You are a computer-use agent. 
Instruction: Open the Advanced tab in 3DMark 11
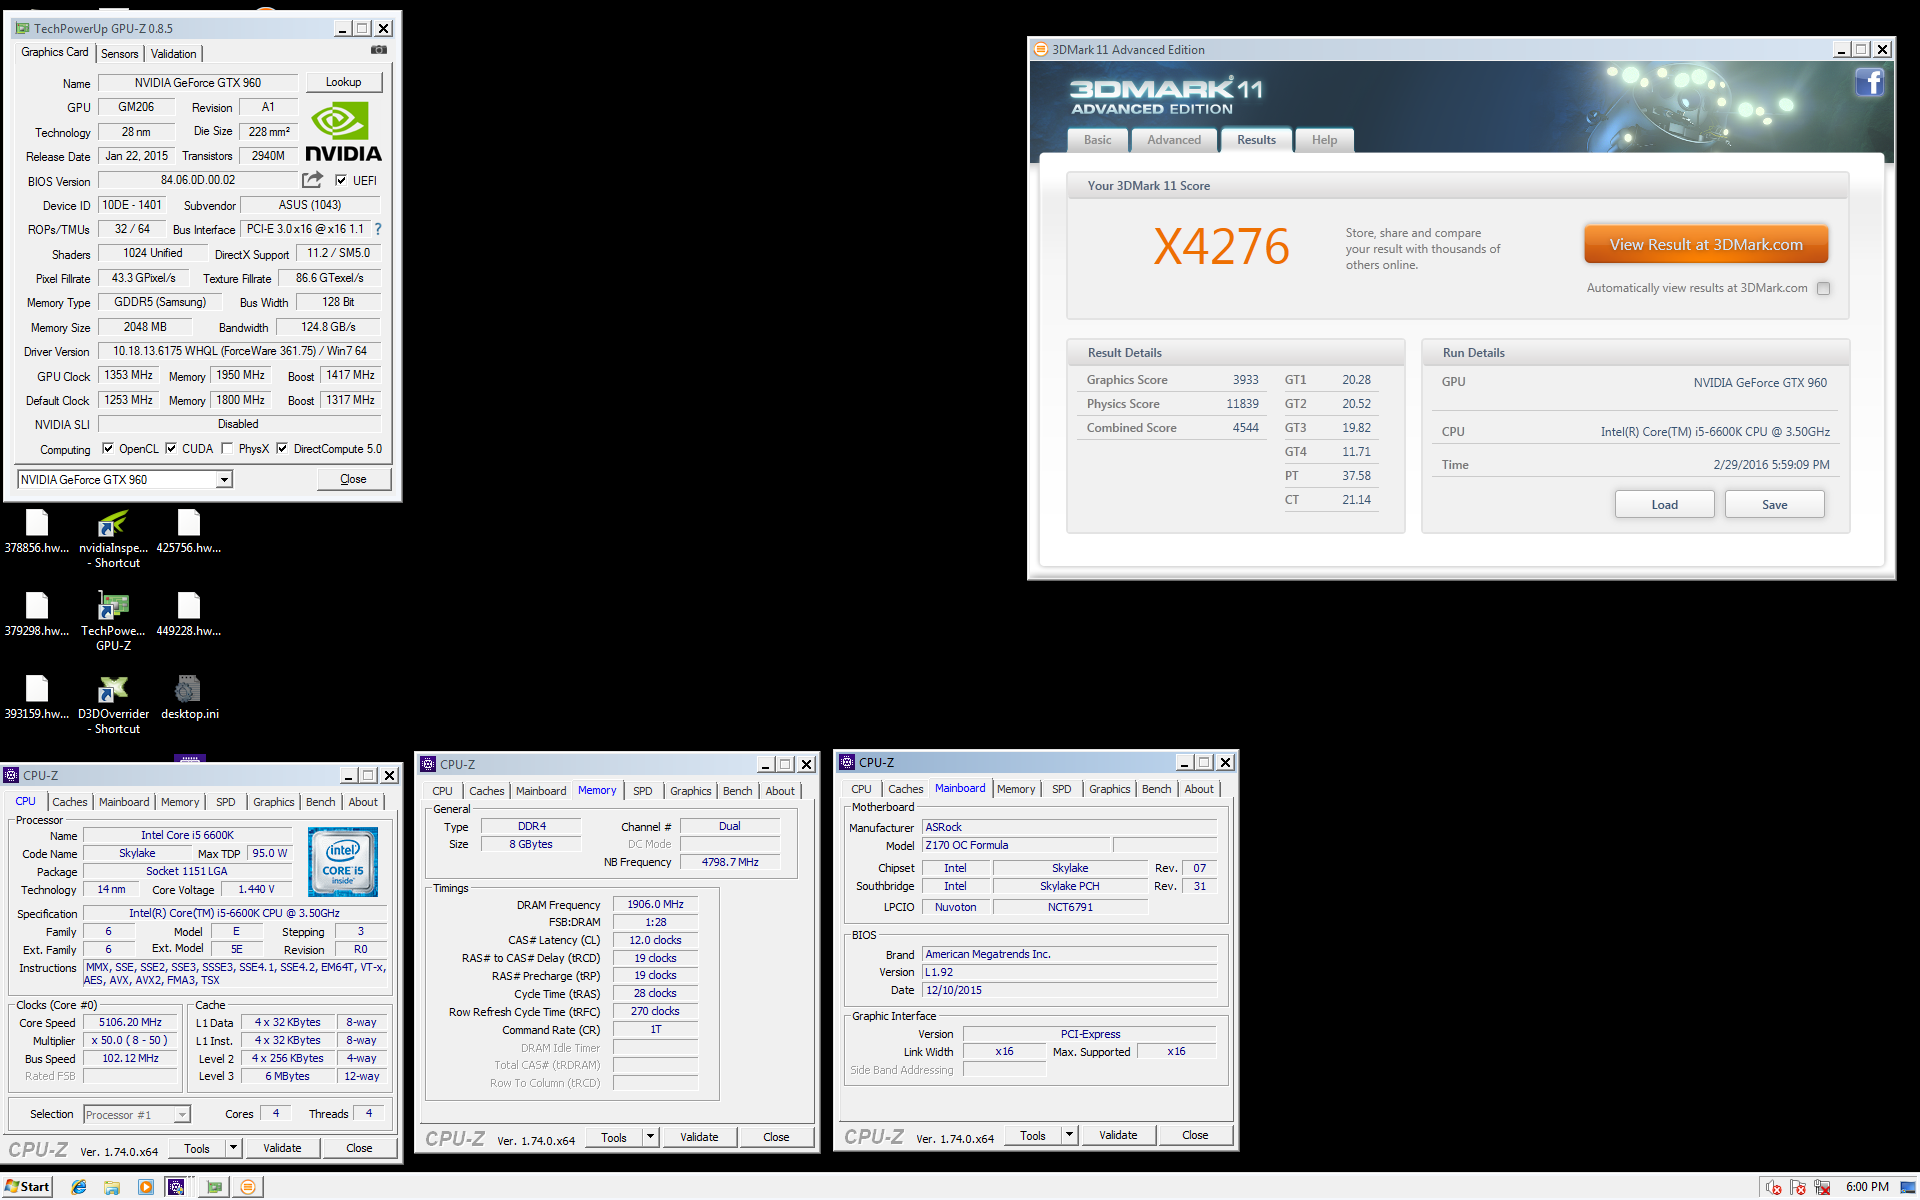[x=1174, y=140]
